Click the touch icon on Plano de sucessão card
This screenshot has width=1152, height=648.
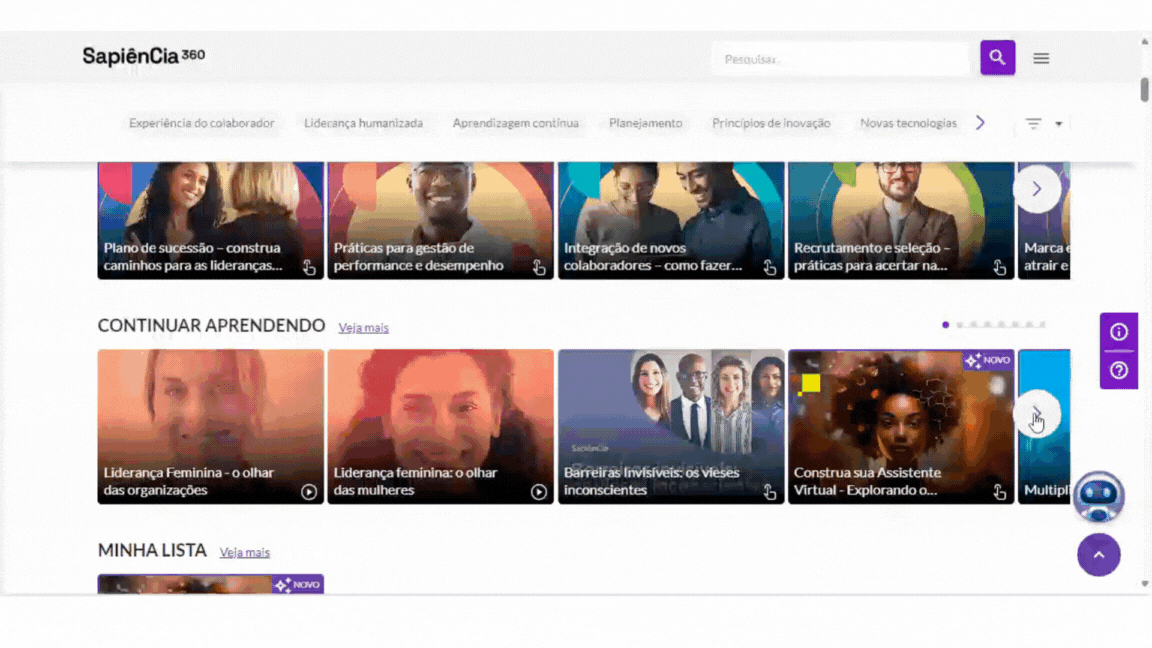[x=309, y=267]
